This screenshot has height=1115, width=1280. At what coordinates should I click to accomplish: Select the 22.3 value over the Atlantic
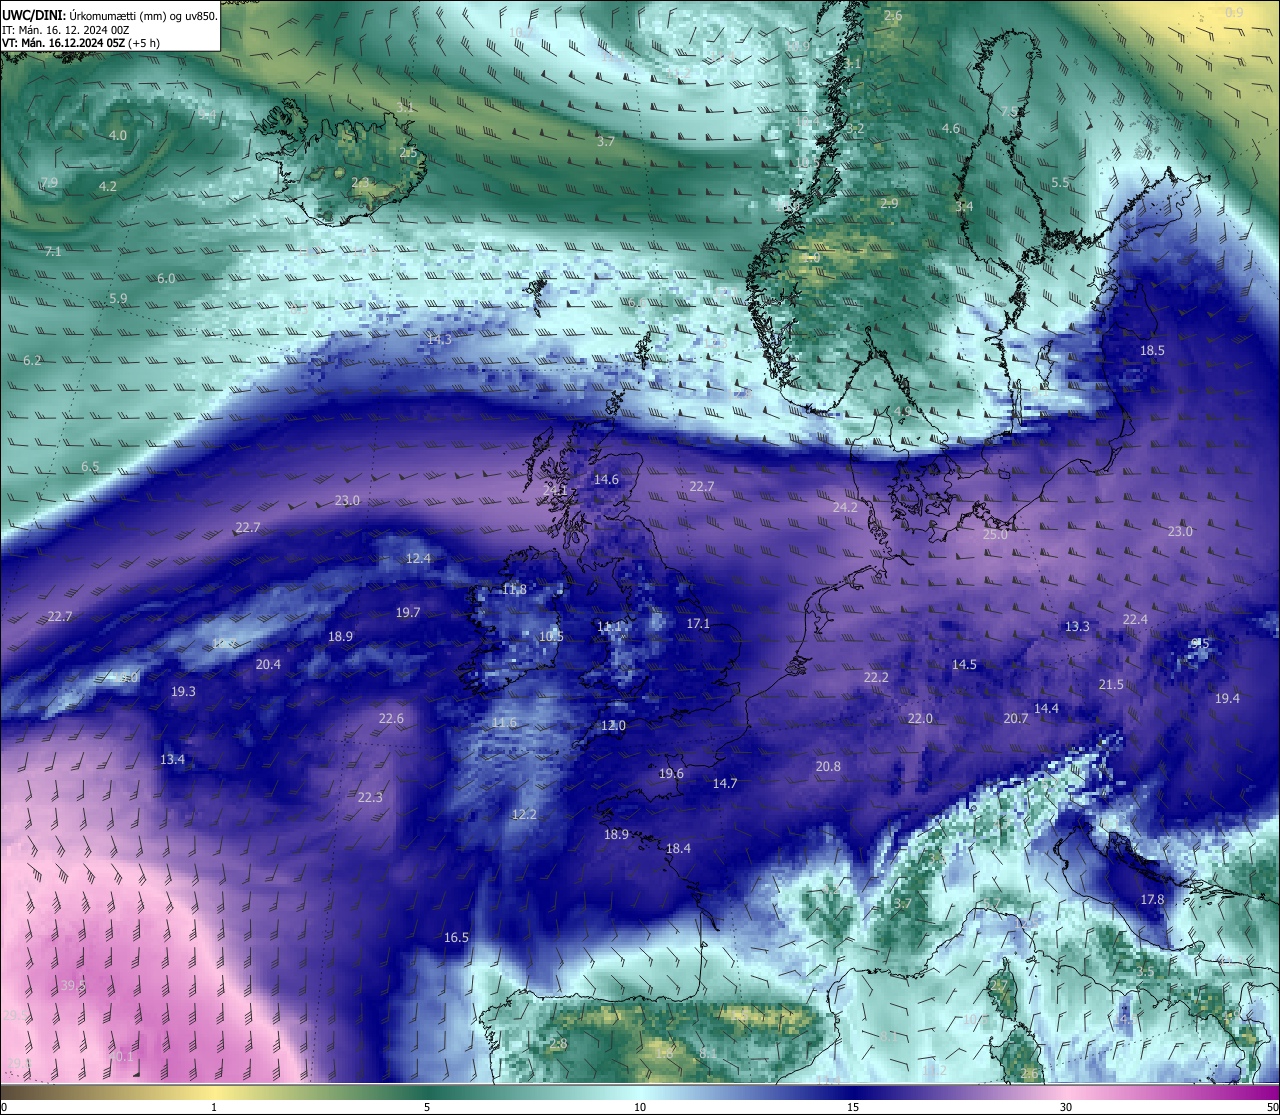coord(370,798)
